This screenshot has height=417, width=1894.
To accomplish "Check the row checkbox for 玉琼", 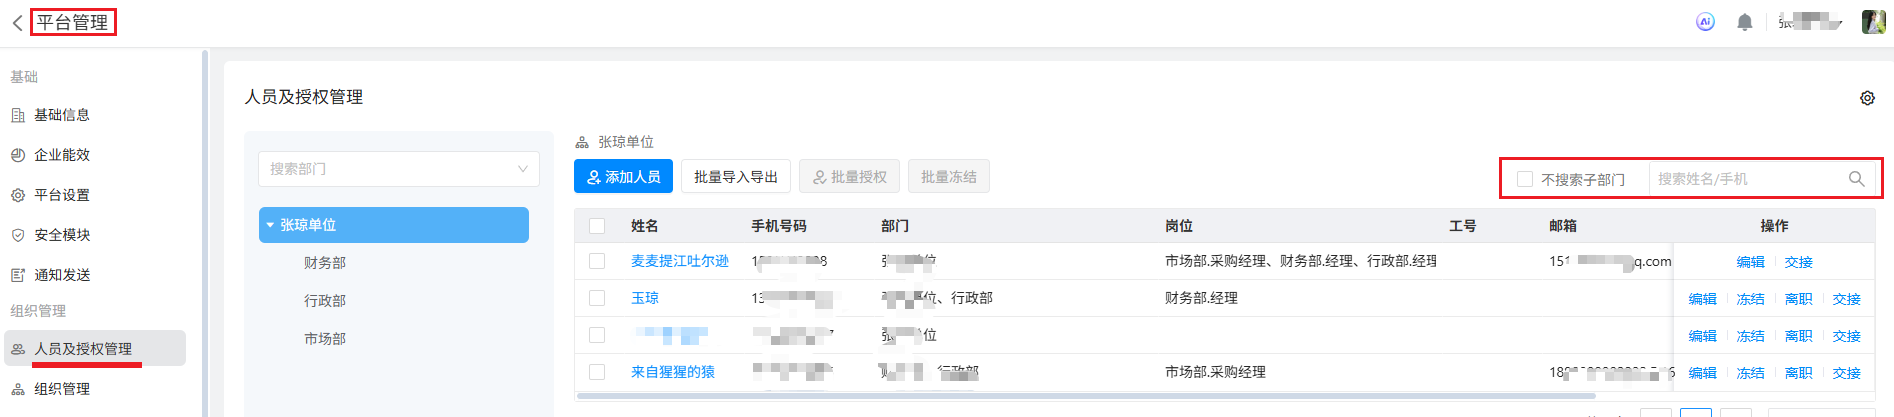I will (x=597, y=298).
